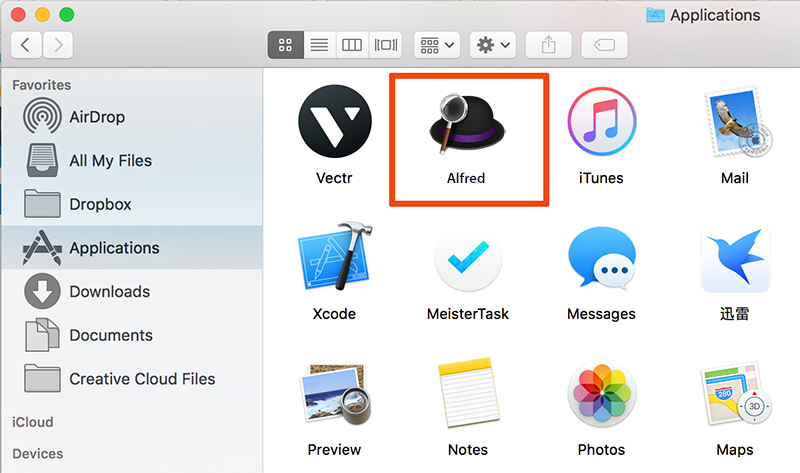
Task: Launch the Mail app icon
Action: [x=737, y=122]
